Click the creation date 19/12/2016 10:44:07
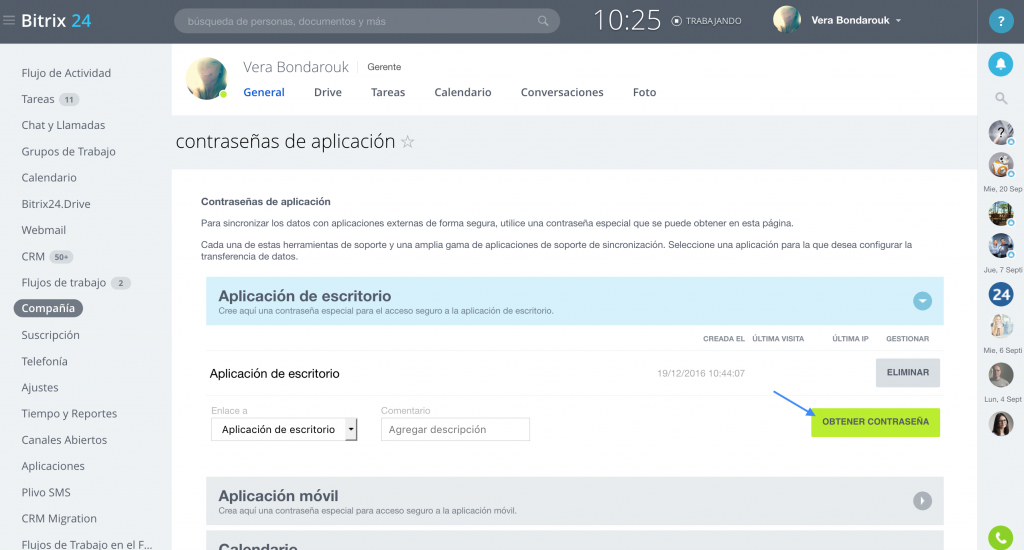Image resolution: width=1024 pixels, height=550 pixels. pyautogui.click(x=701, y=374)
